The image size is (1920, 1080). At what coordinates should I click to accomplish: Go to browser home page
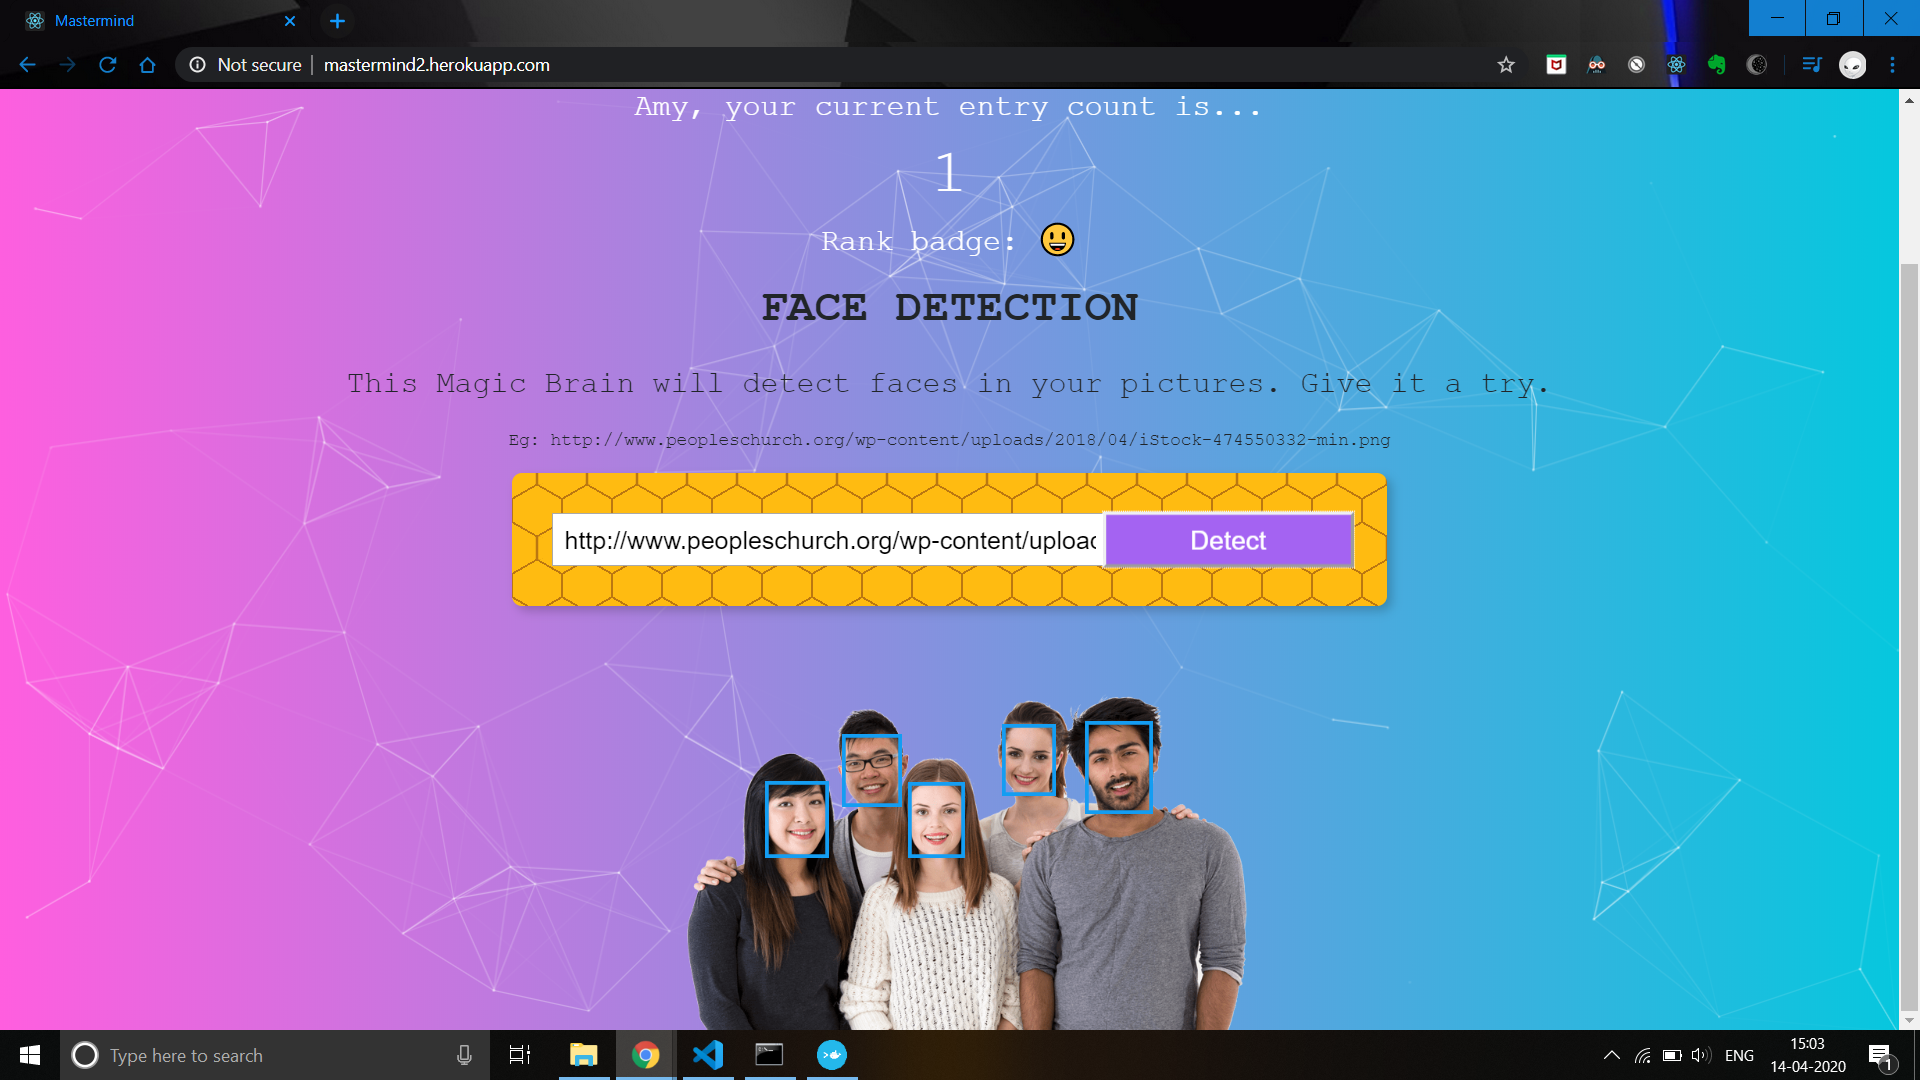tap(148, 65)
